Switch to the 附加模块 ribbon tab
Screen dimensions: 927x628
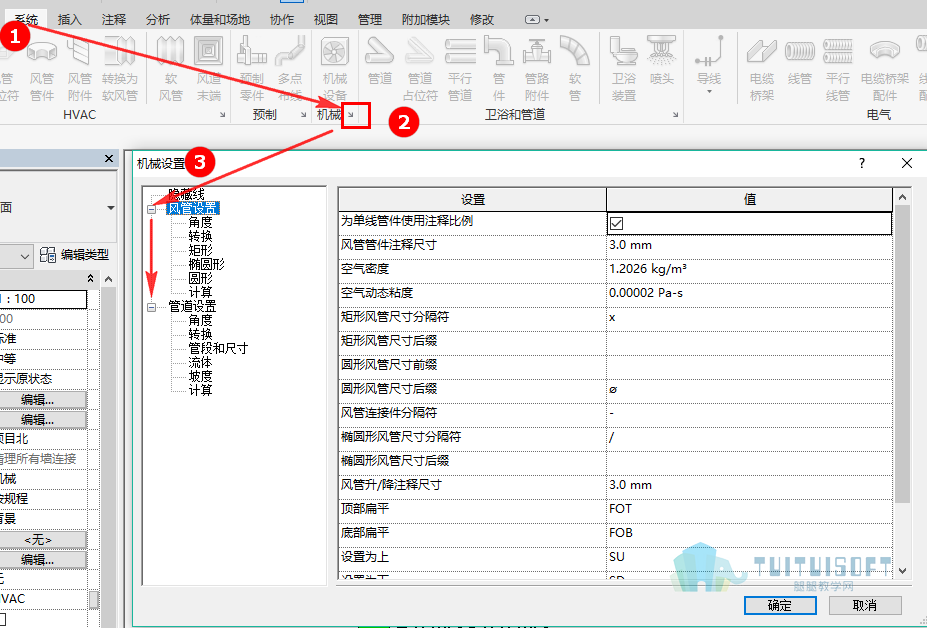pyautogui.click(x=426, y=20)
